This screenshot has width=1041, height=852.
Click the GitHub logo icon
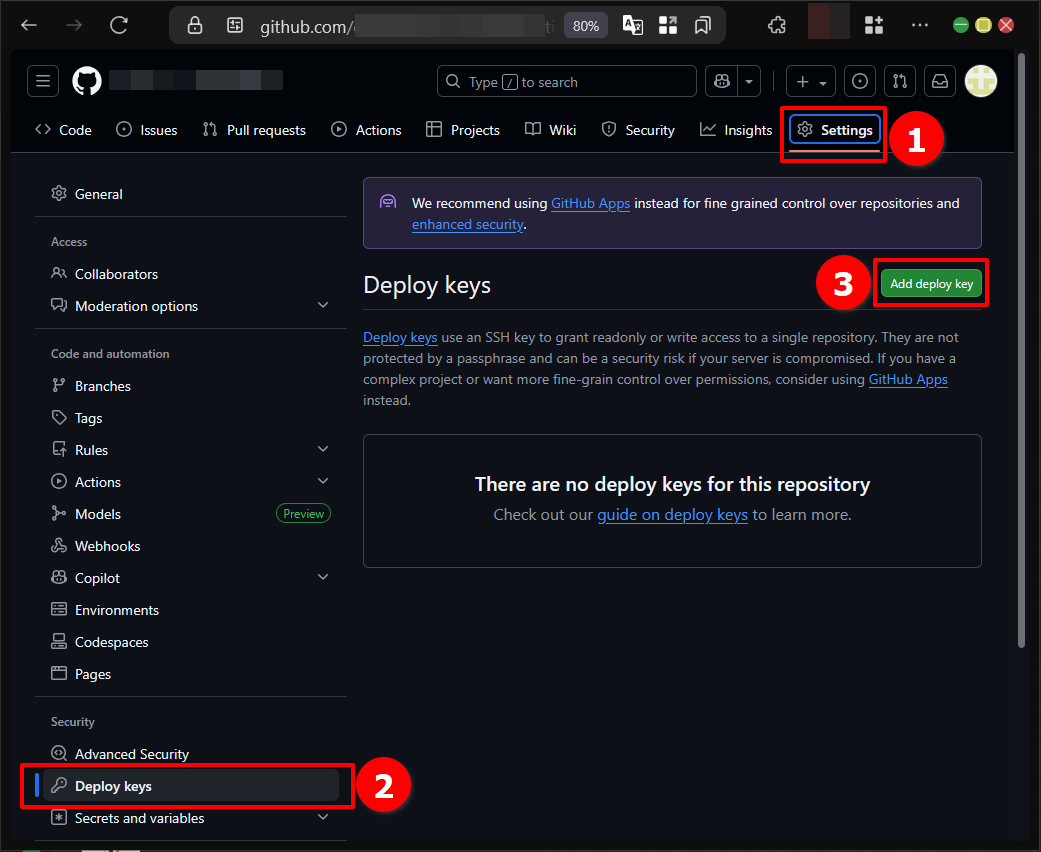[x=87, y=82]
